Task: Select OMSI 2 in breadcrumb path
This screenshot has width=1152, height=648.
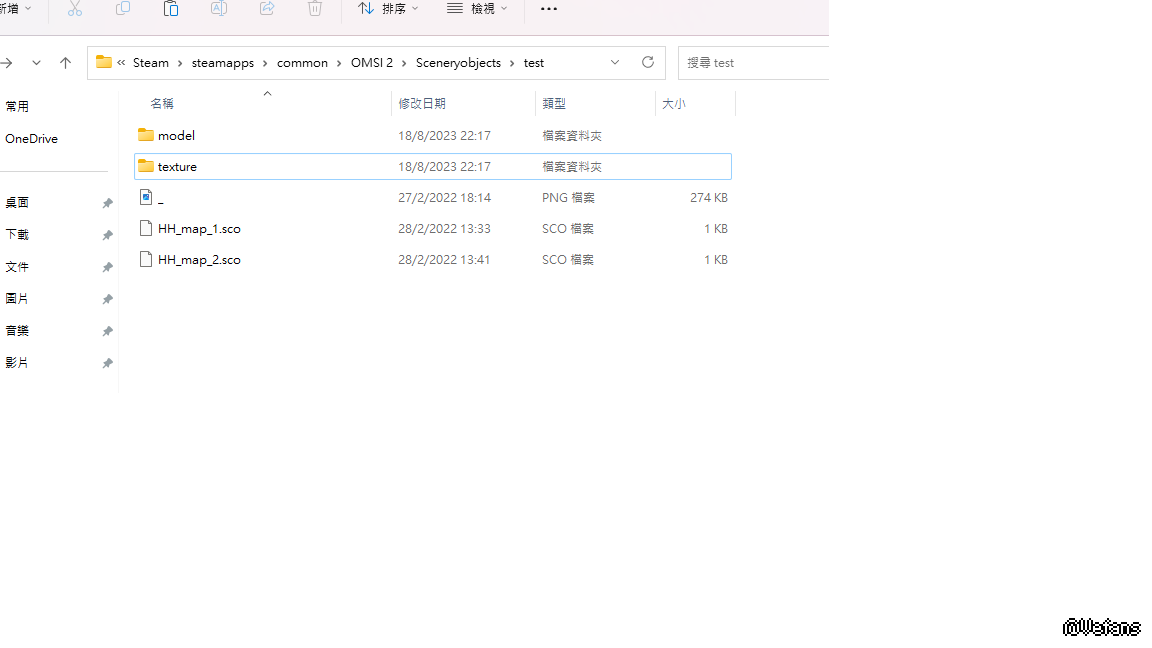Action: click(371, 63)
